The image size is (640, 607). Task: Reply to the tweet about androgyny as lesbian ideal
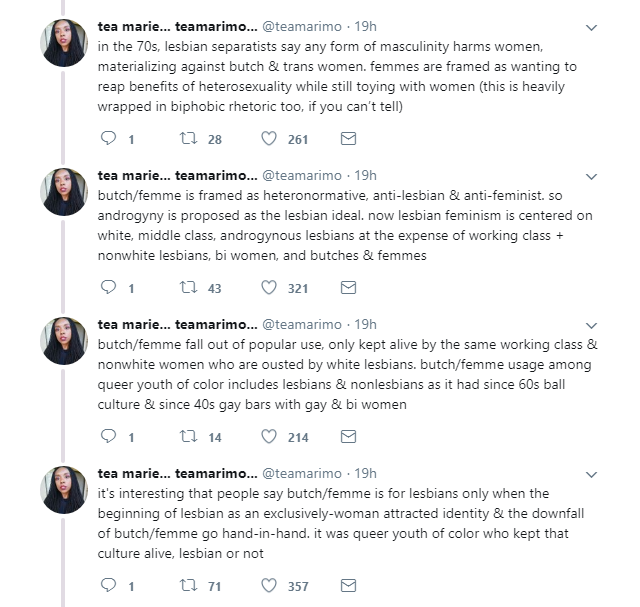(109, 288)
